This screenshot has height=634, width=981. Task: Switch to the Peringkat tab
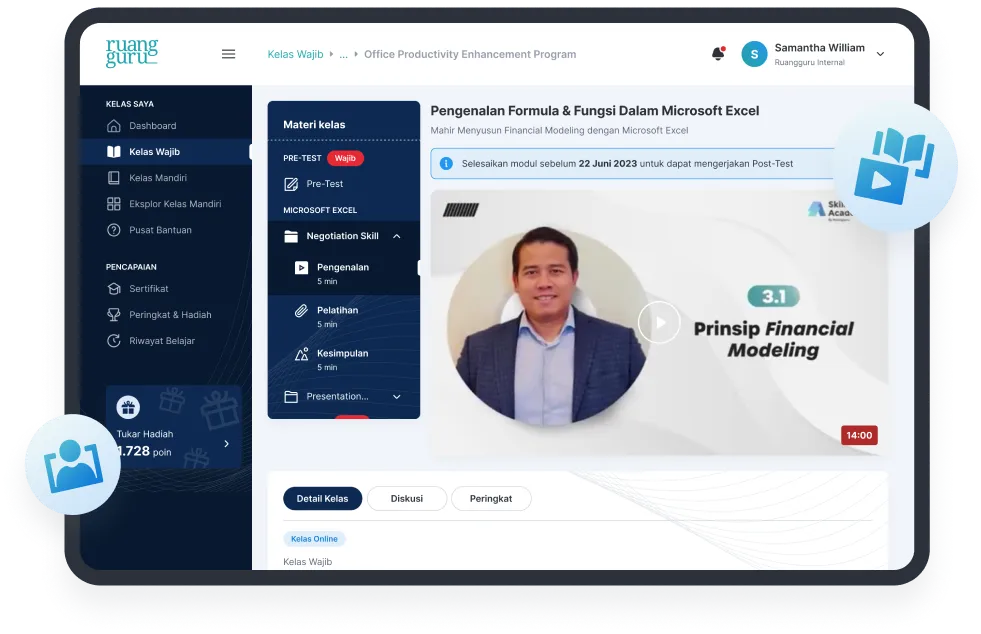pos(491,499)
